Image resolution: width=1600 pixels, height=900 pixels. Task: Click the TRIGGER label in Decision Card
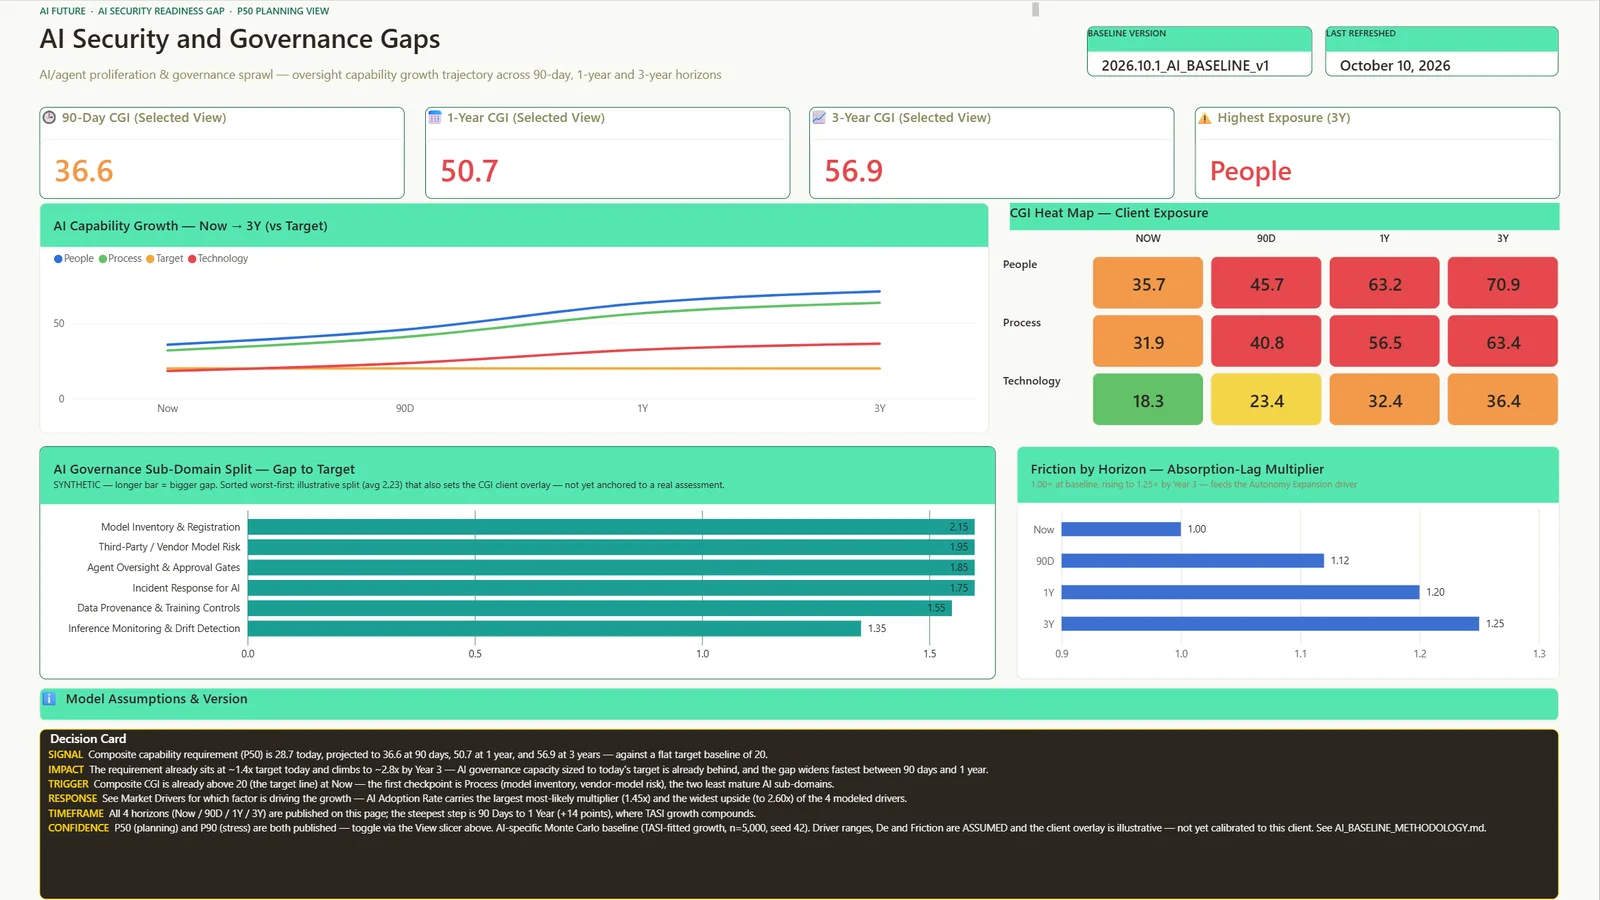tap(68, 784)
